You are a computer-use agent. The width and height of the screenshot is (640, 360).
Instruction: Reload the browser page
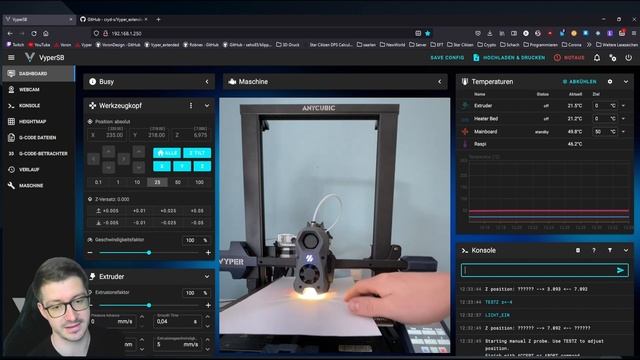coord(34,33)
